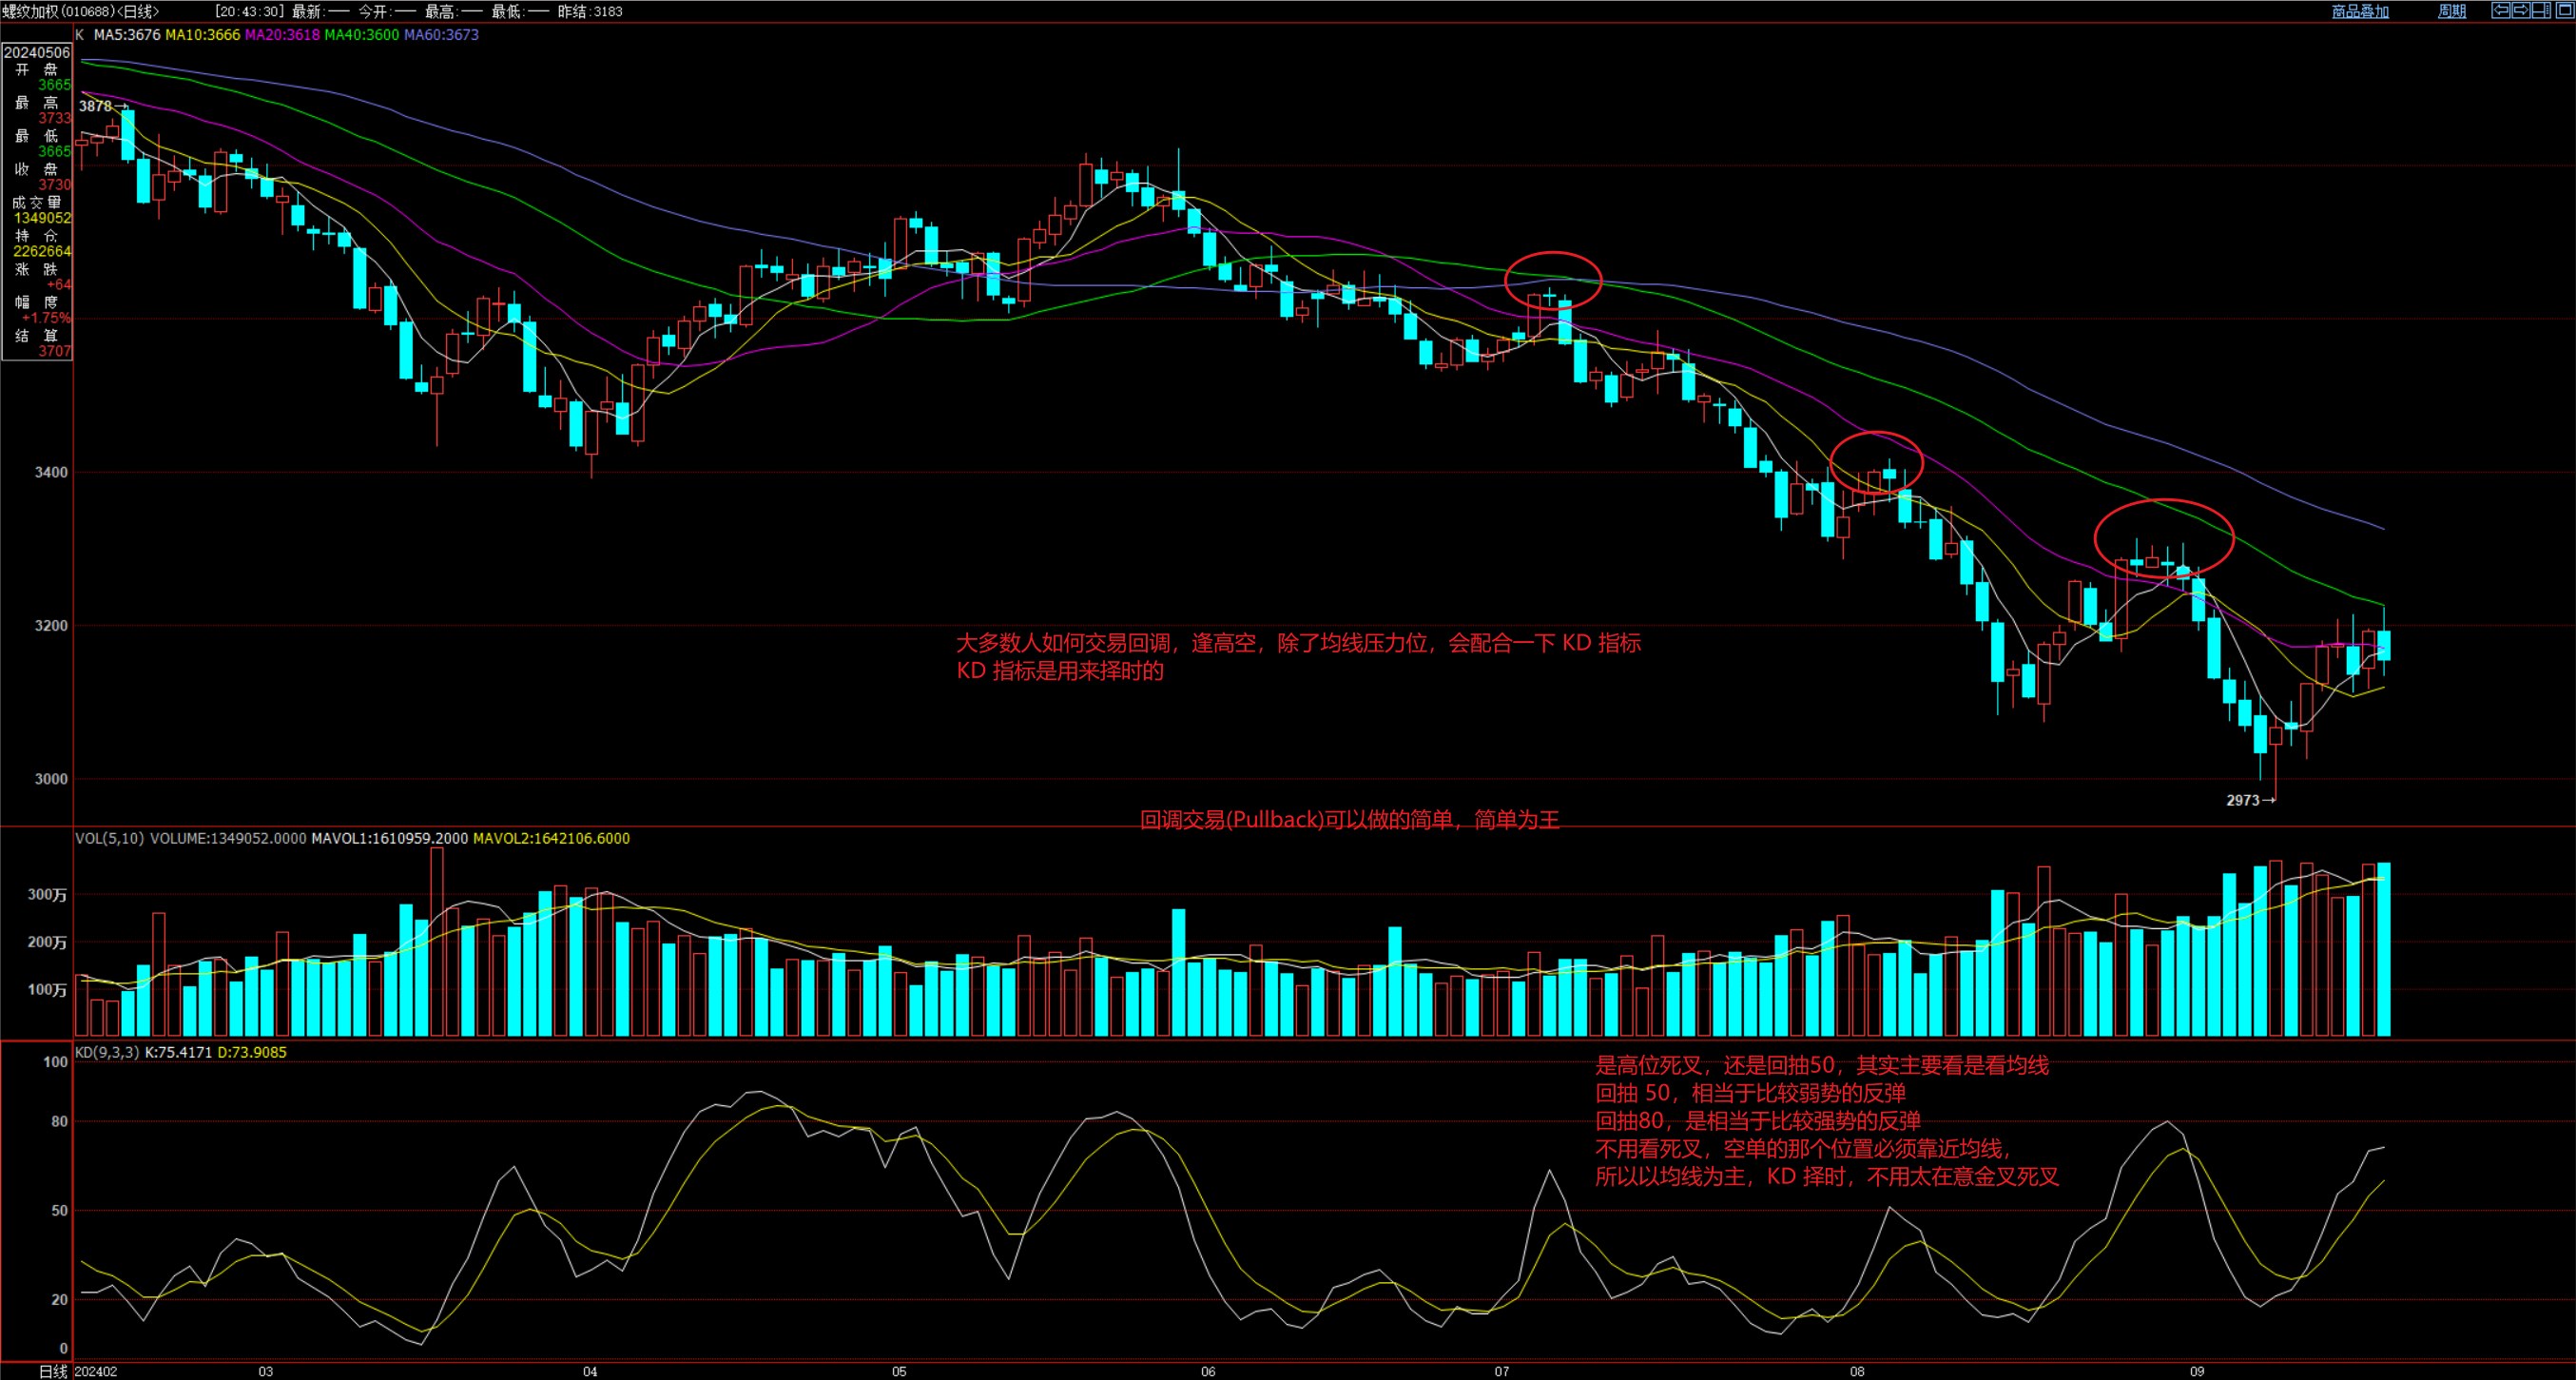Select the MA40:3600 green label
This screenshot has width=2576, height=1380.
(x=361, y=35)
